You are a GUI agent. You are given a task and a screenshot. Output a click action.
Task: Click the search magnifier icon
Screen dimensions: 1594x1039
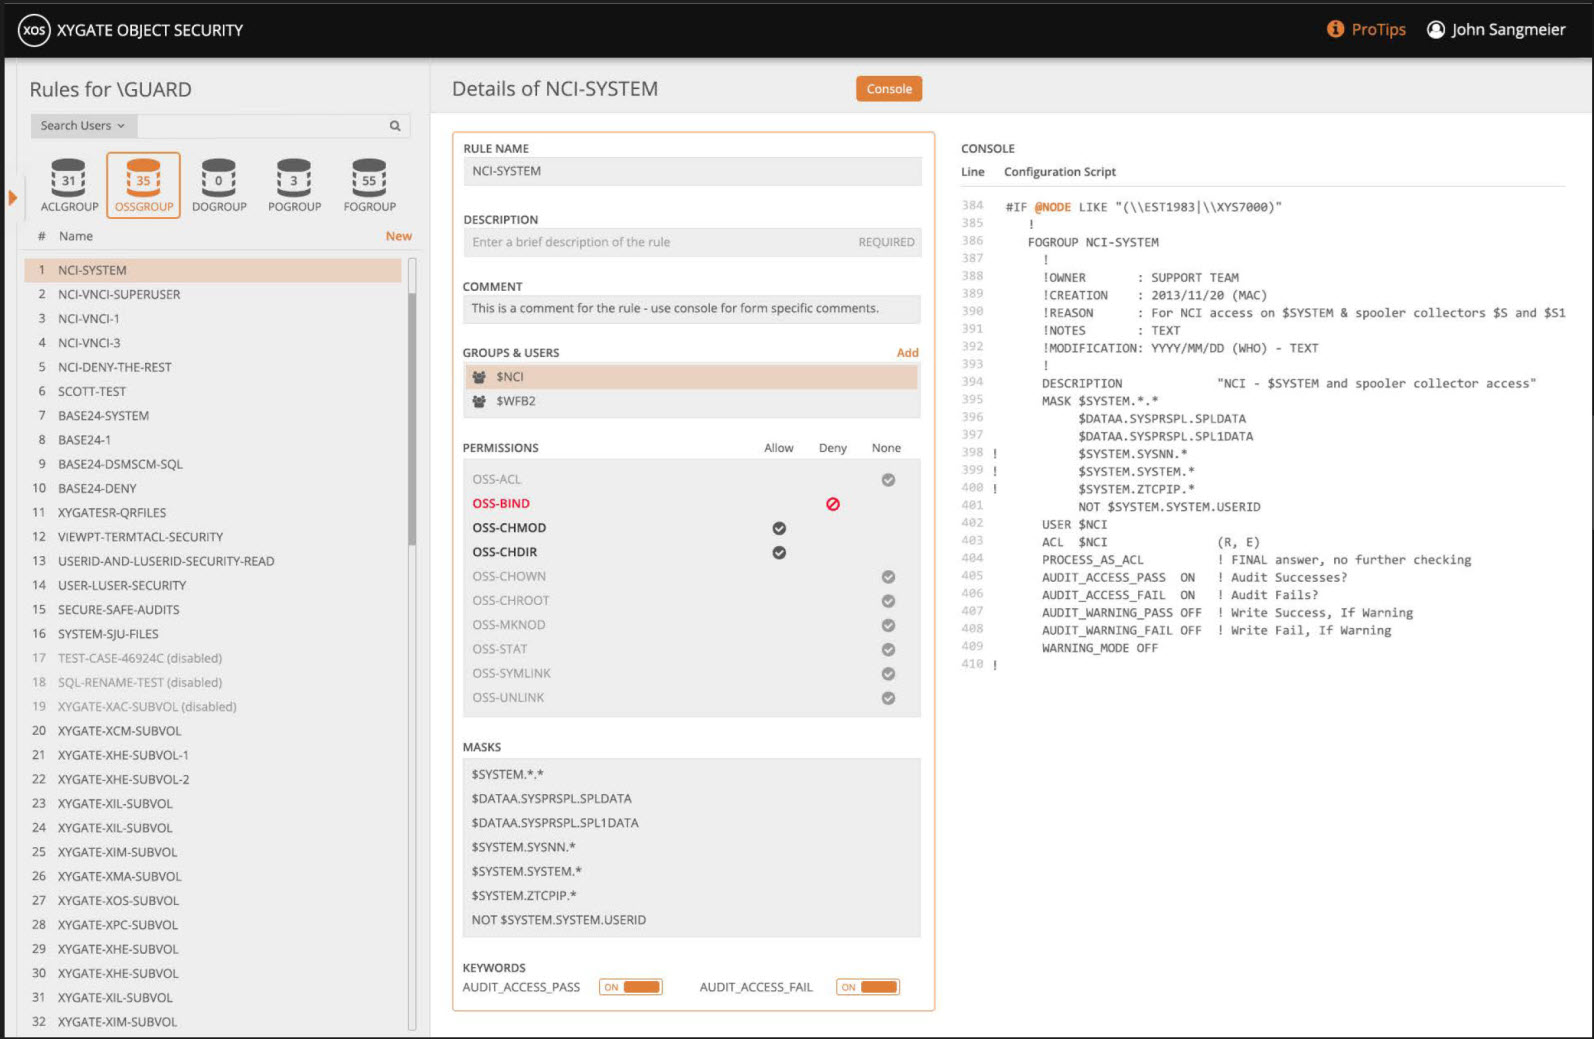pos(395,126)
